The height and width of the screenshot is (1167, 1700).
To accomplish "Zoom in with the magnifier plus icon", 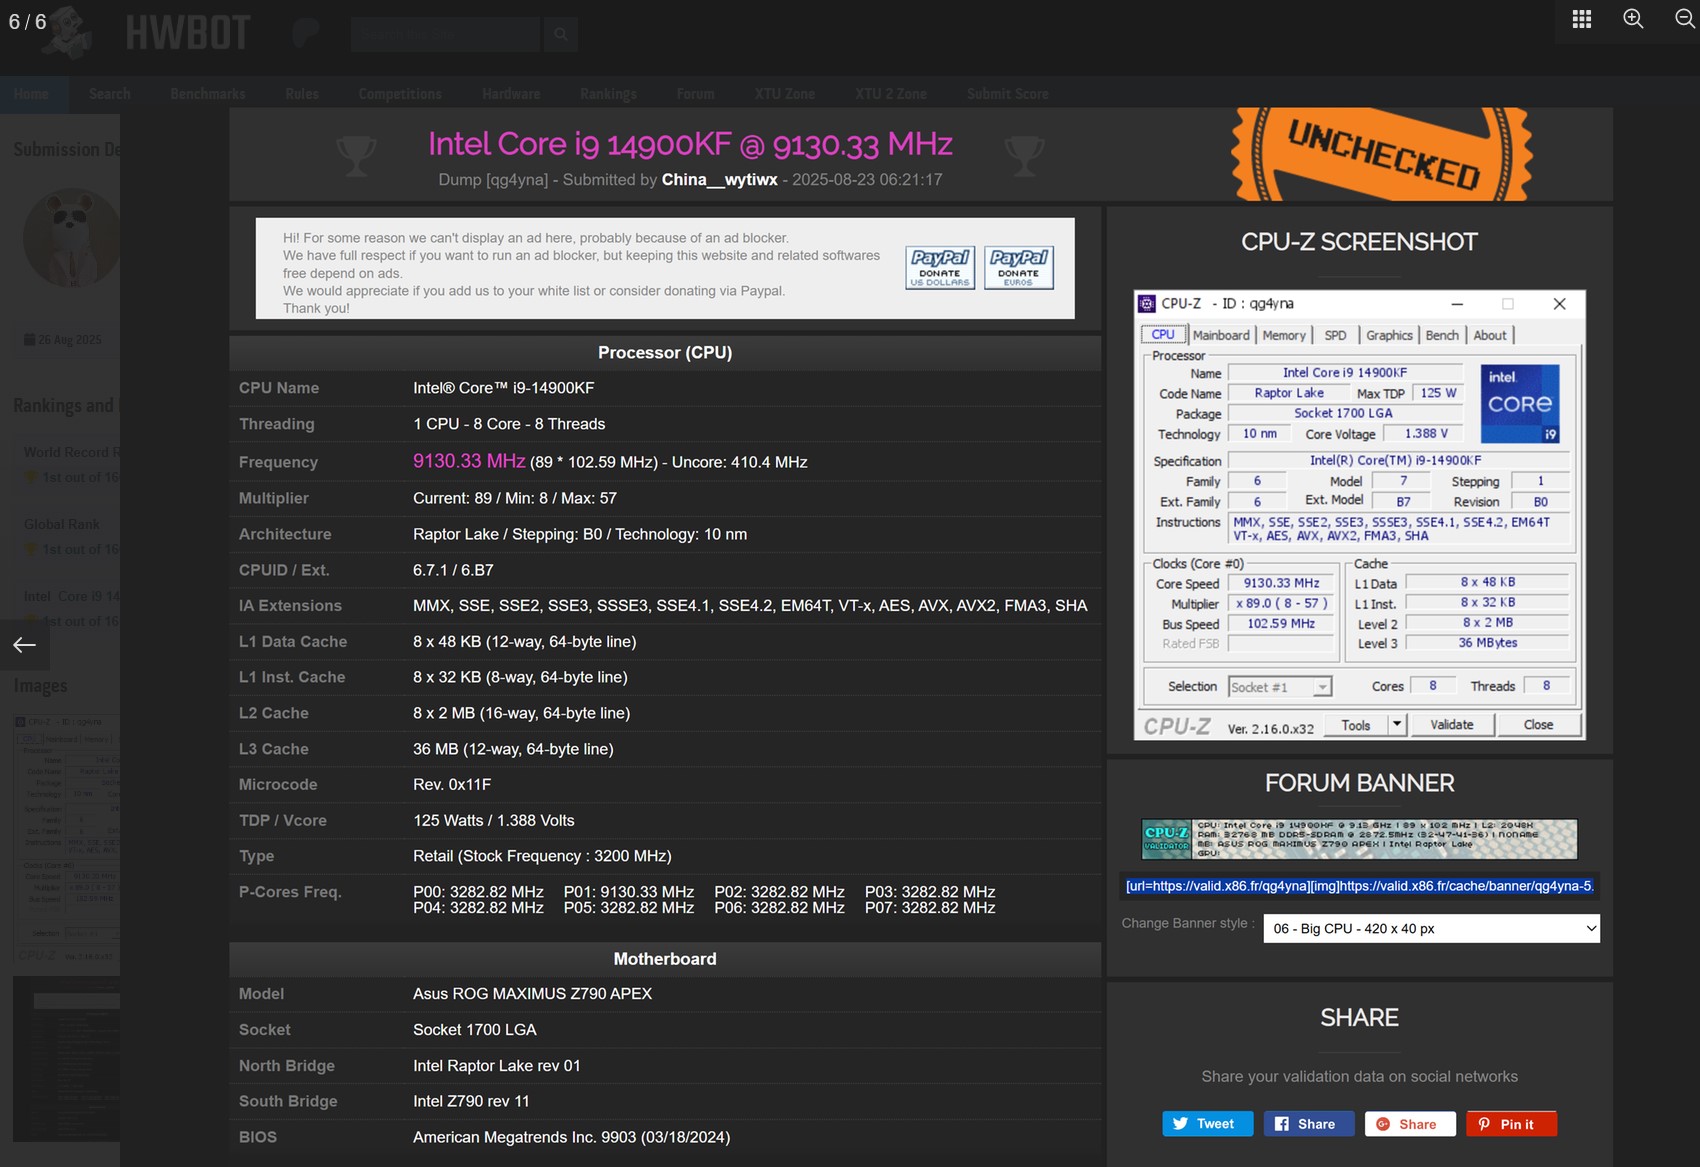I will click(1633, 19).
